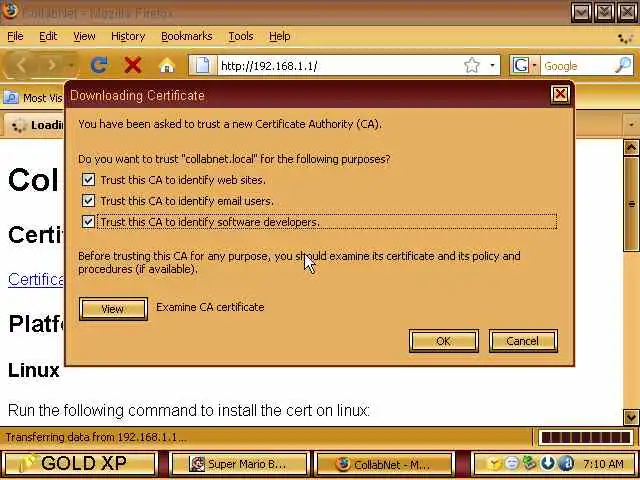
Task: Click the page loading progress bar
Action: click(x=586, y=438)
